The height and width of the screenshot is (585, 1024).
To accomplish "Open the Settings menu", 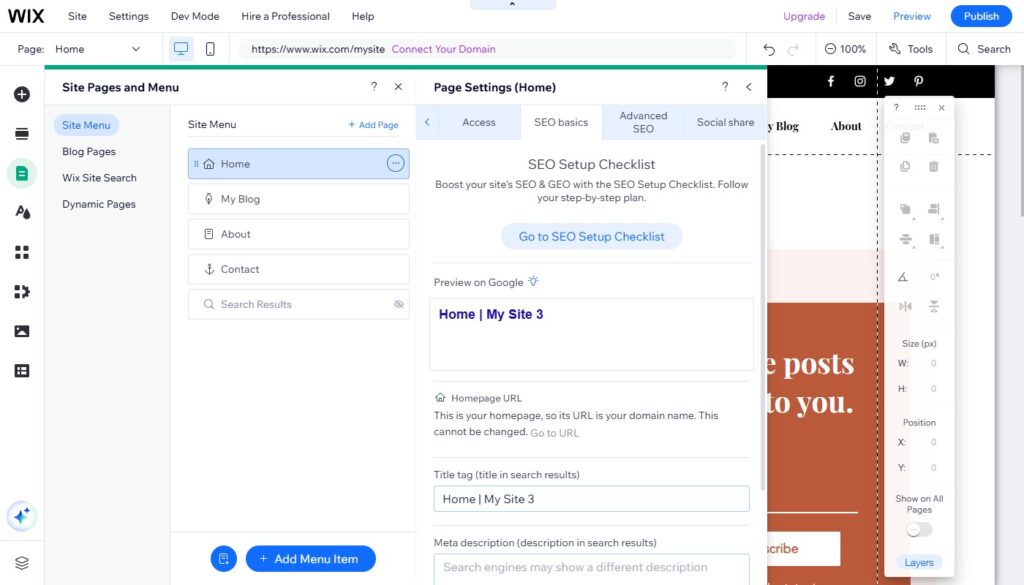I will (x=129, y=16).
